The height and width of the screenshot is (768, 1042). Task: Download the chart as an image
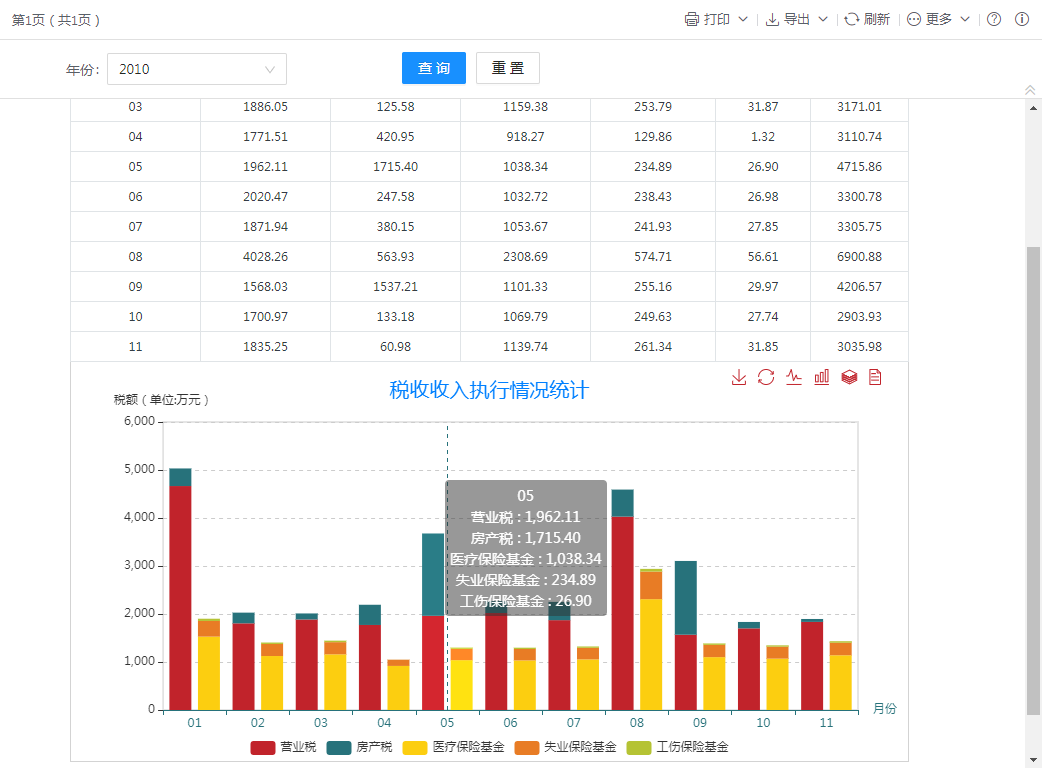tap(739, 377)
